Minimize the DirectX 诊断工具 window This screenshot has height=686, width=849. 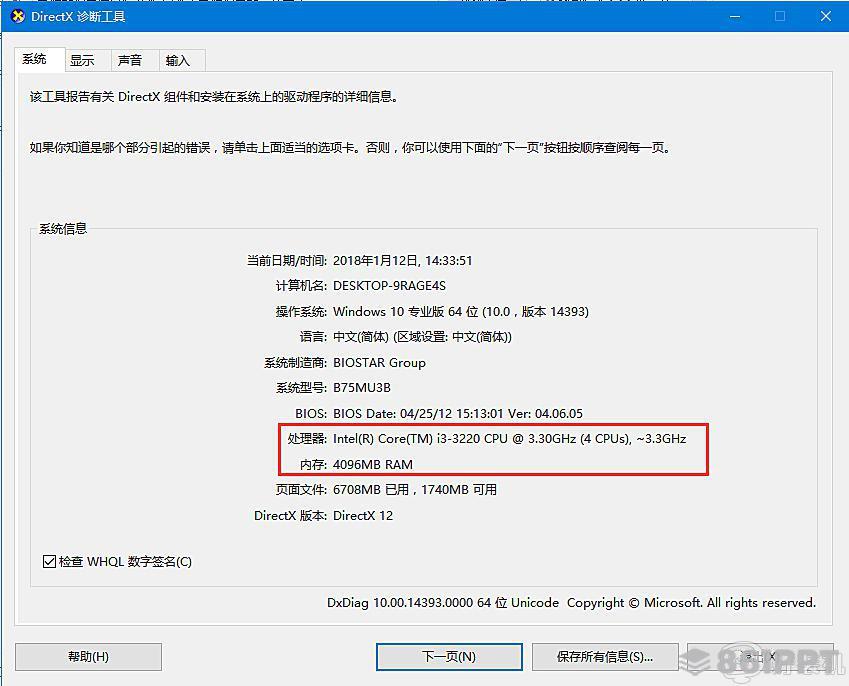[735, 16]
